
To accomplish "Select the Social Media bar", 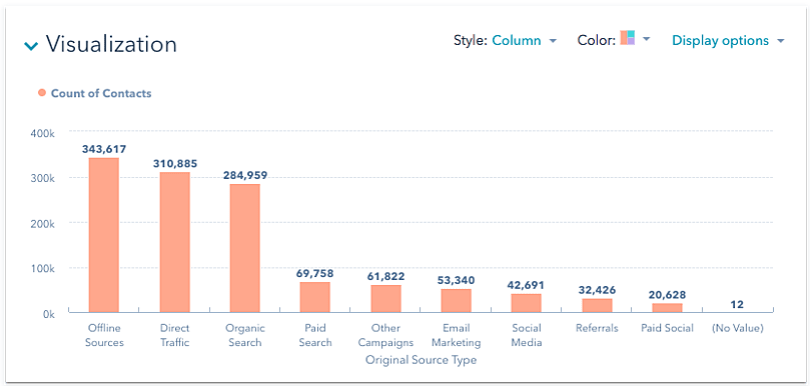I will point(526,303).
